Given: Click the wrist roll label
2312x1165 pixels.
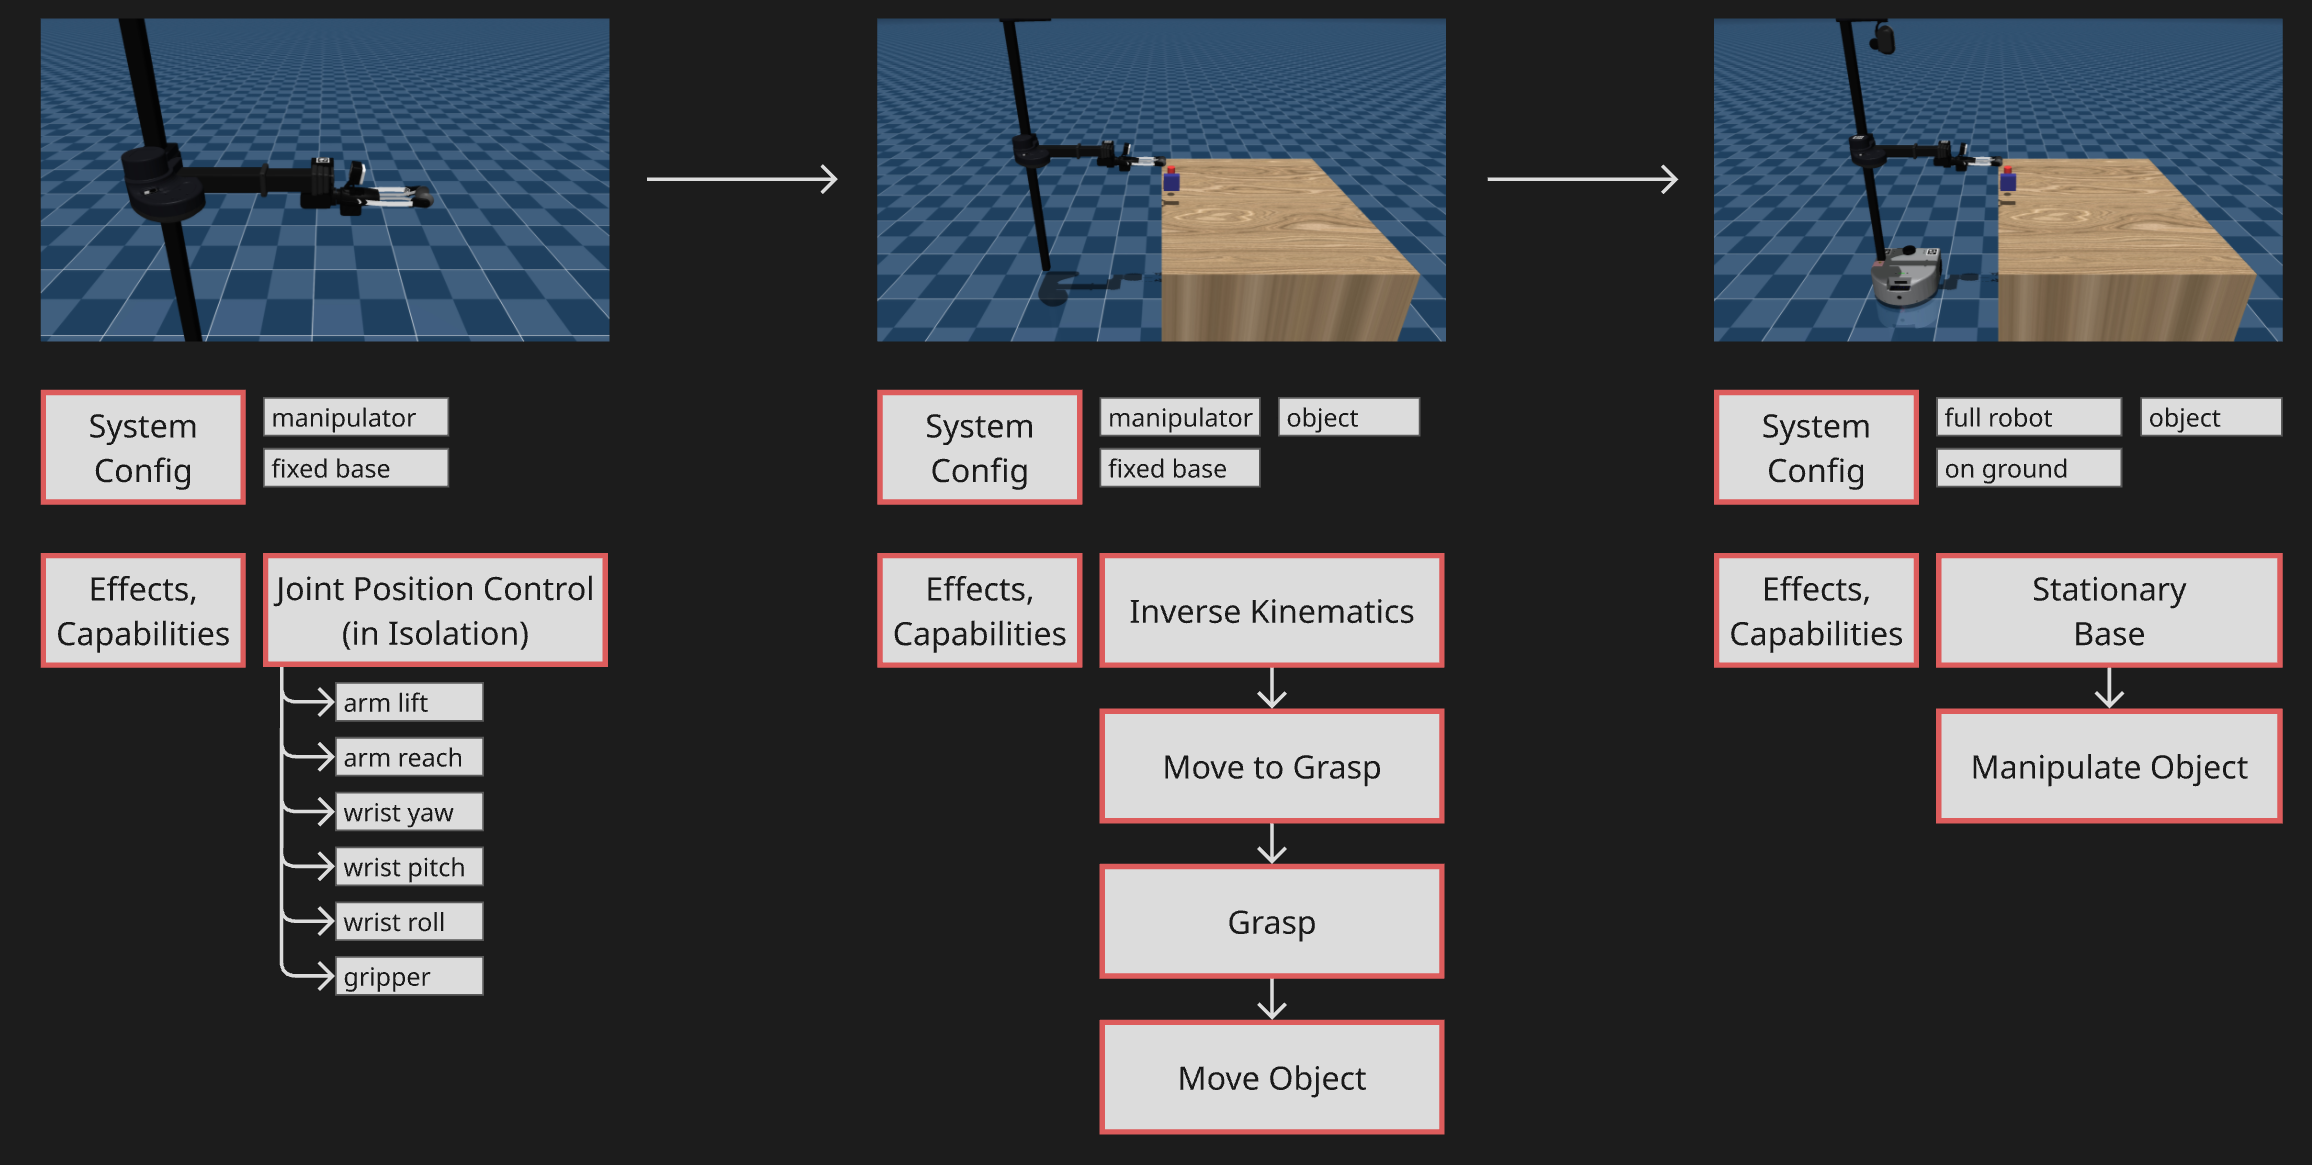Looking at the screenshot, I should click(x=408, y=921).
